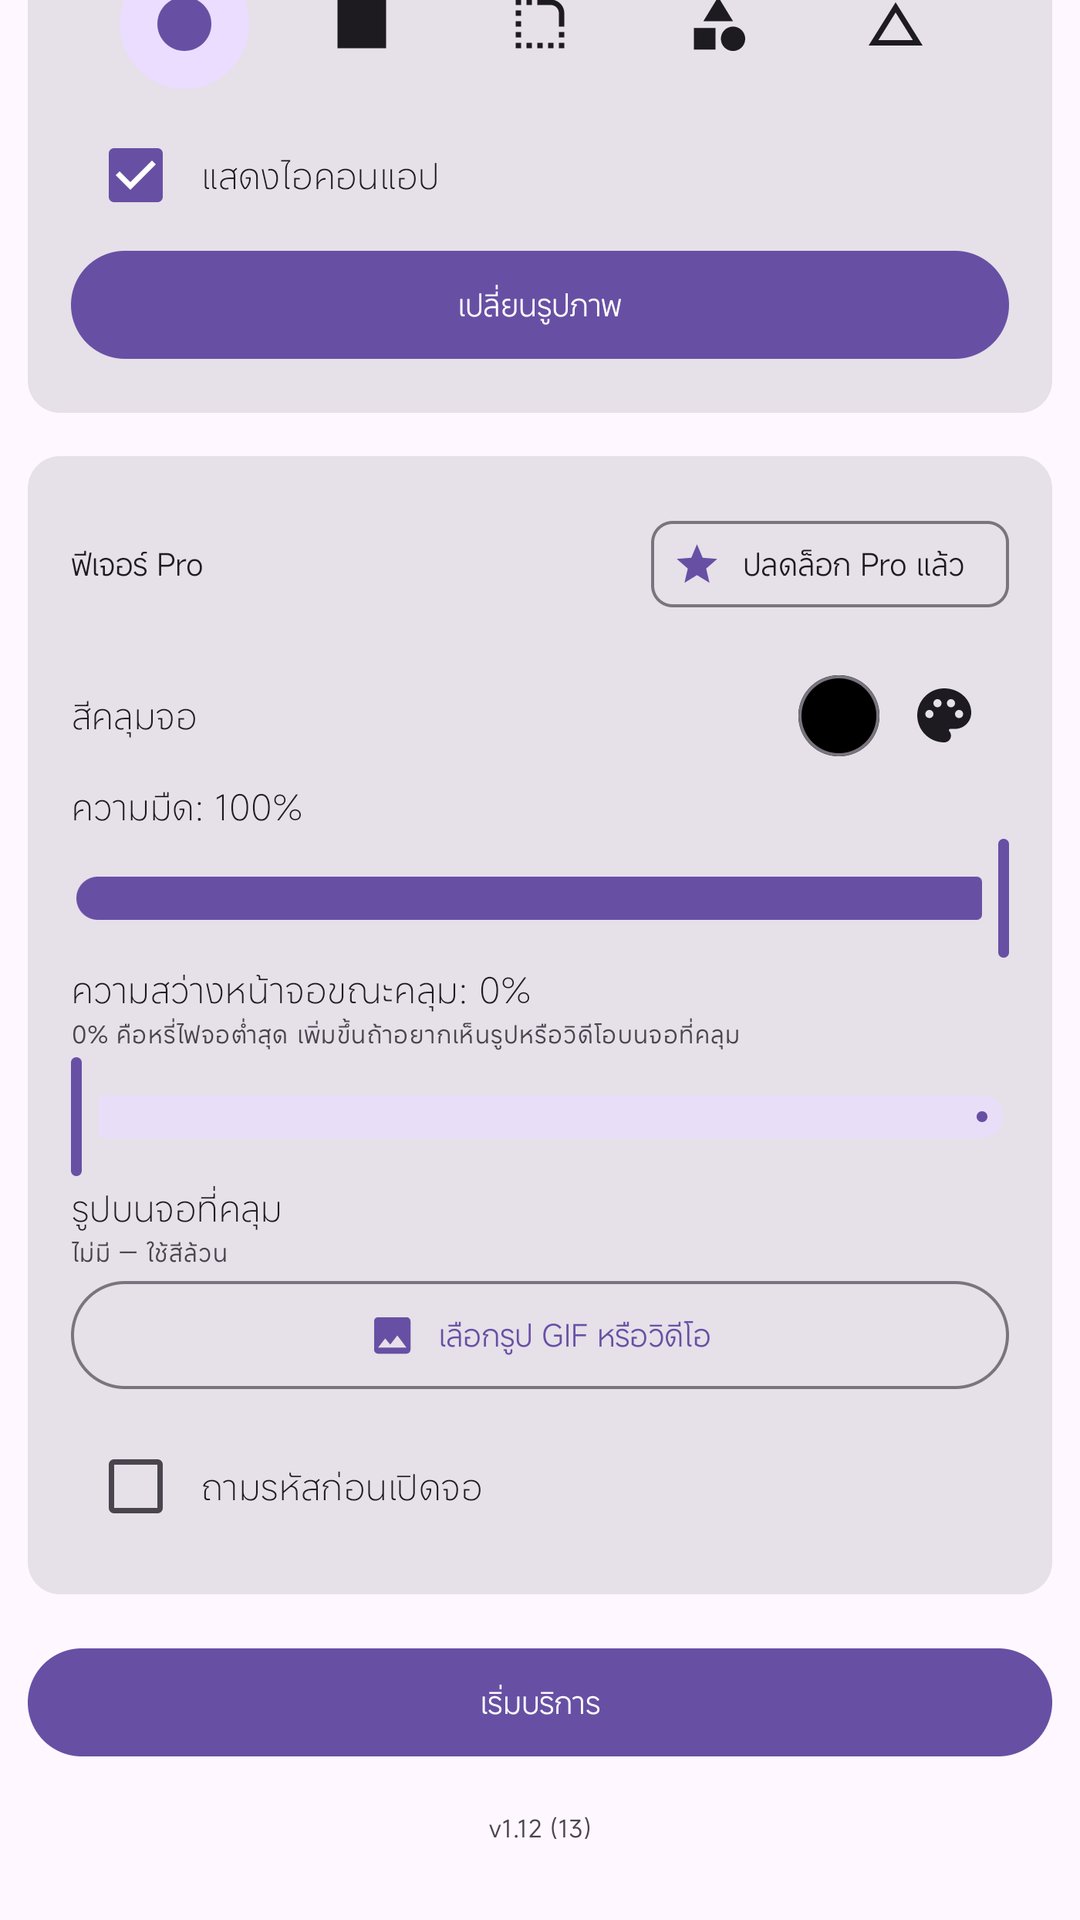Screen dimensions: 1080x1920
Task: Tap the เปลี่ยนรูปภาพ button
Action: [540, 305]
